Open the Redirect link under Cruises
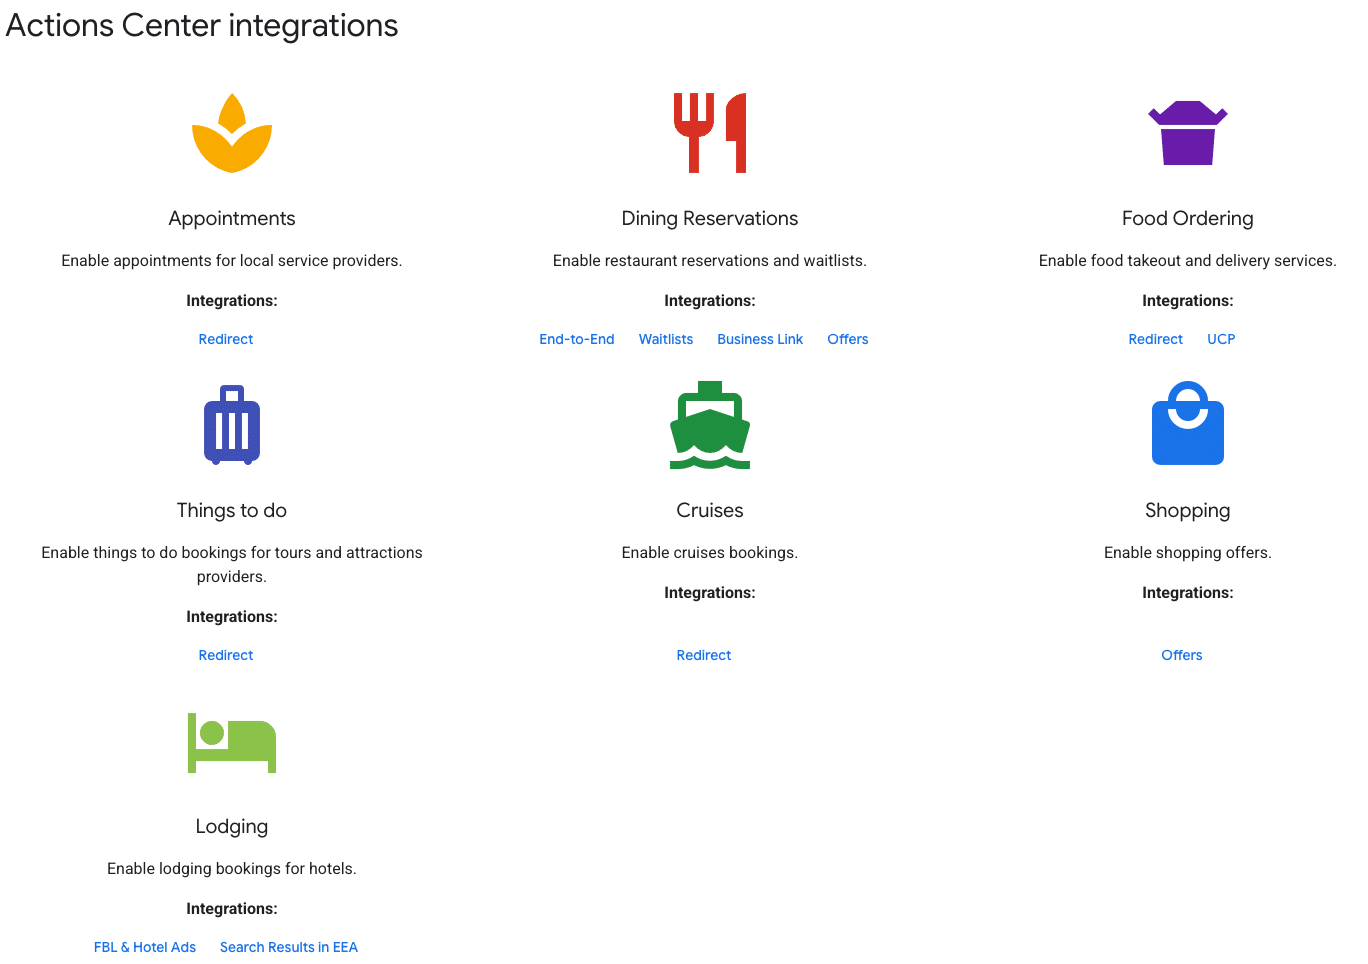This screenshot has width=1368, height=964. (704, 655)
